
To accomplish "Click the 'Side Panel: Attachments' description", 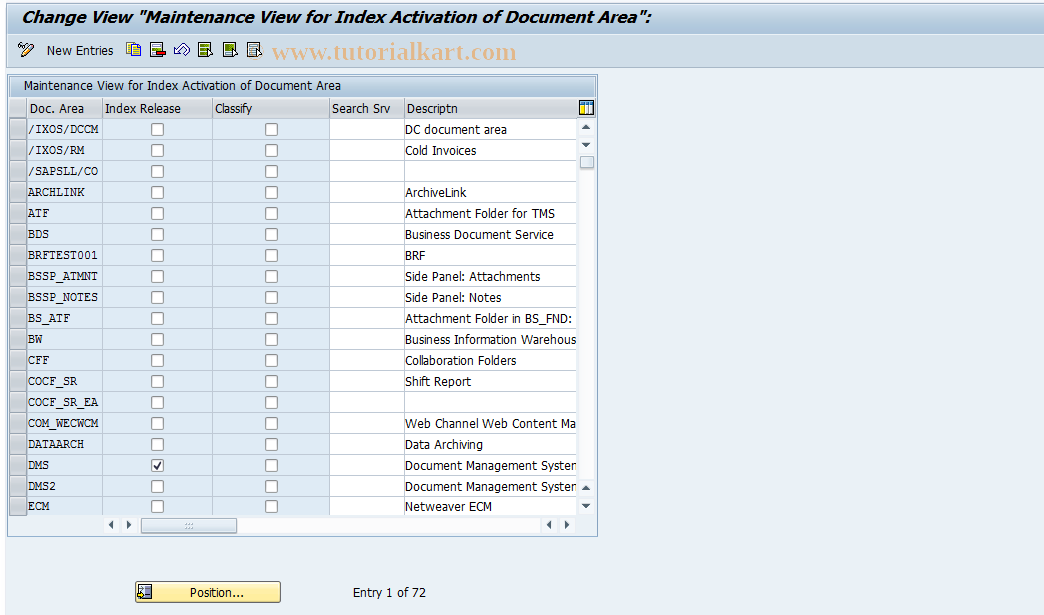I will pyautogui.click(x=490, y=276).
